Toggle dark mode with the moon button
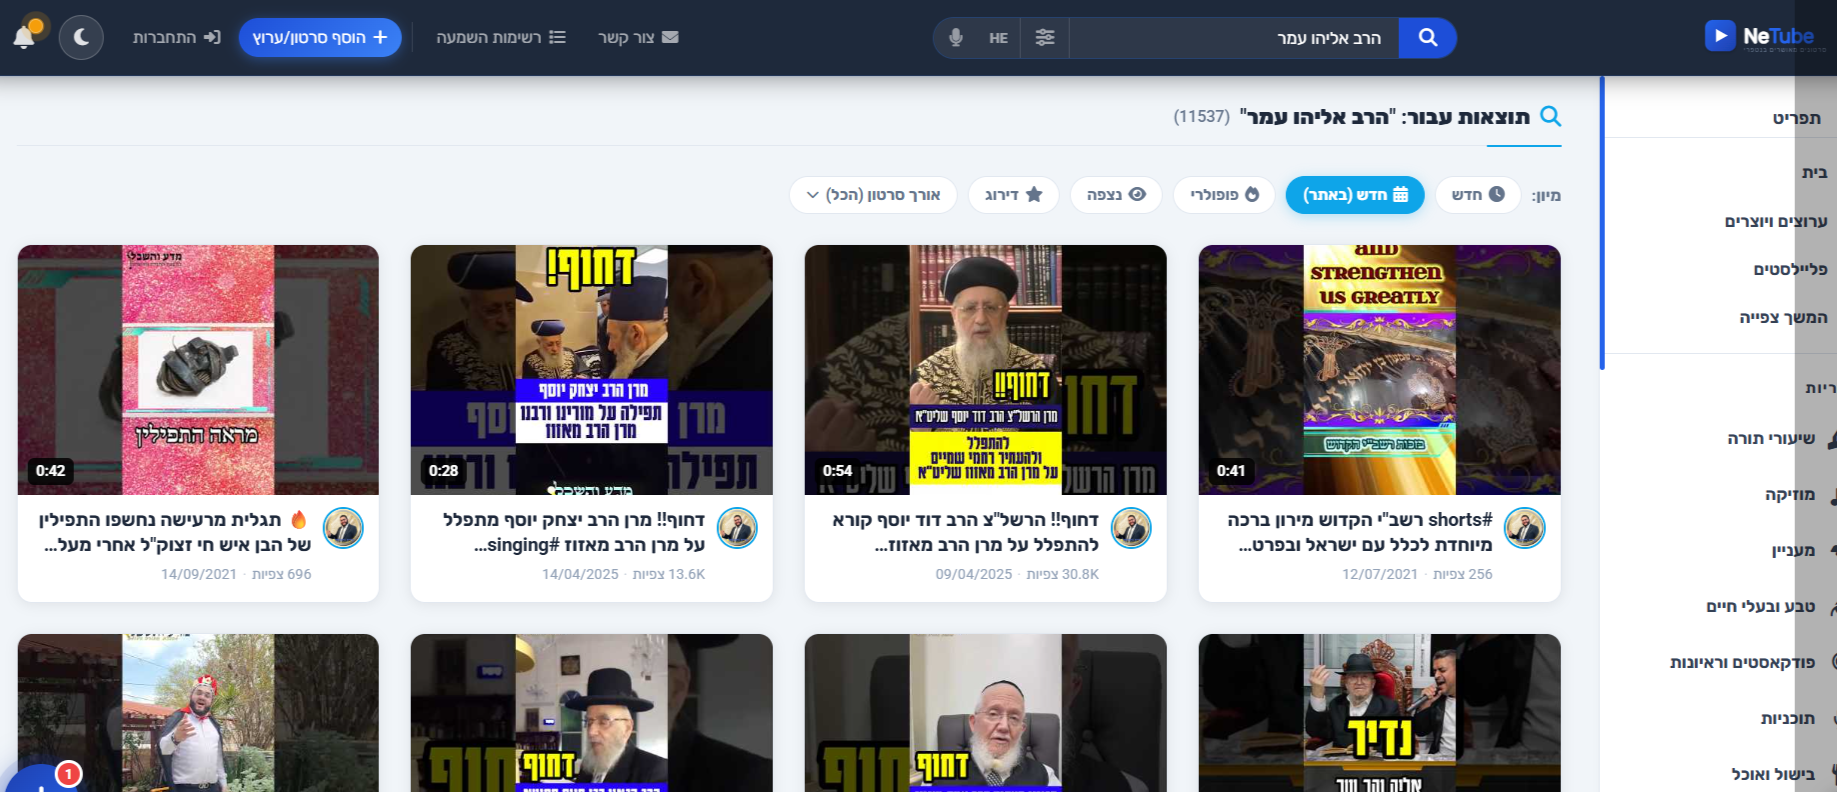This screenshot has width=1837, height=792. 81,38
